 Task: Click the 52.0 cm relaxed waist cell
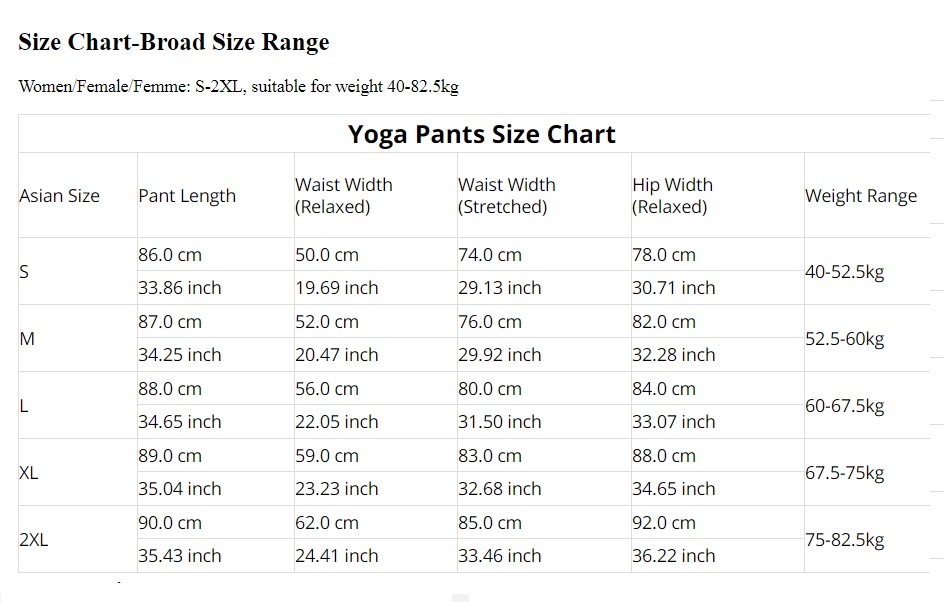click(327, 322)
